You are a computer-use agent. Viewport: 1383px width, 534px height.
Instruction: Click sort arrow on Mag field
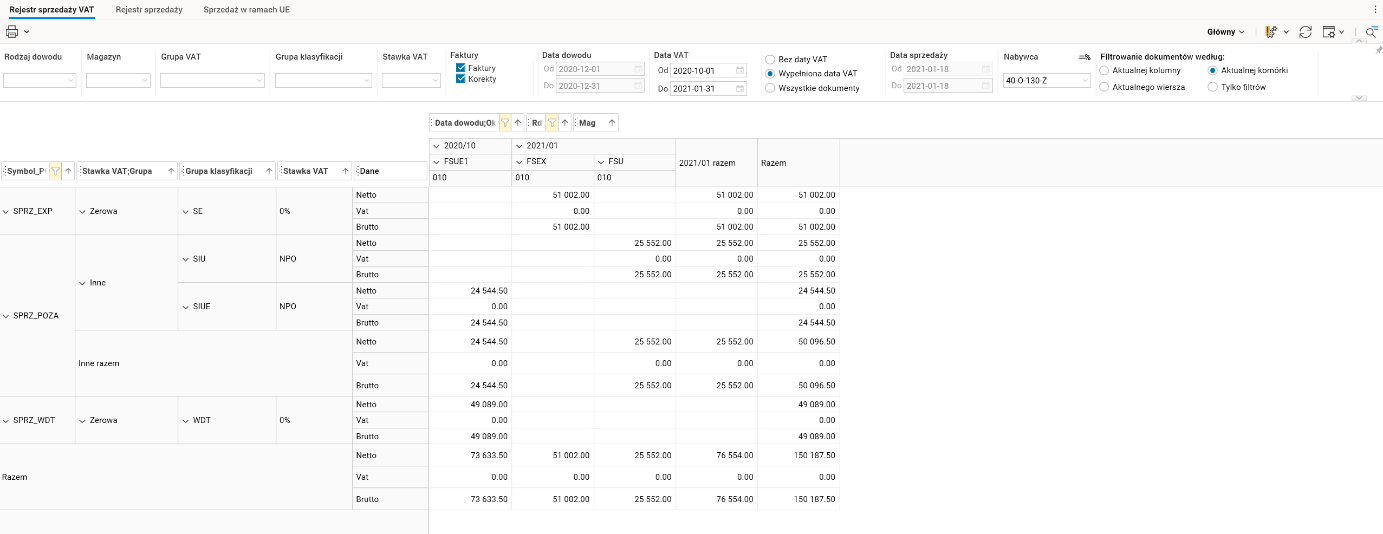click(611, 123)
